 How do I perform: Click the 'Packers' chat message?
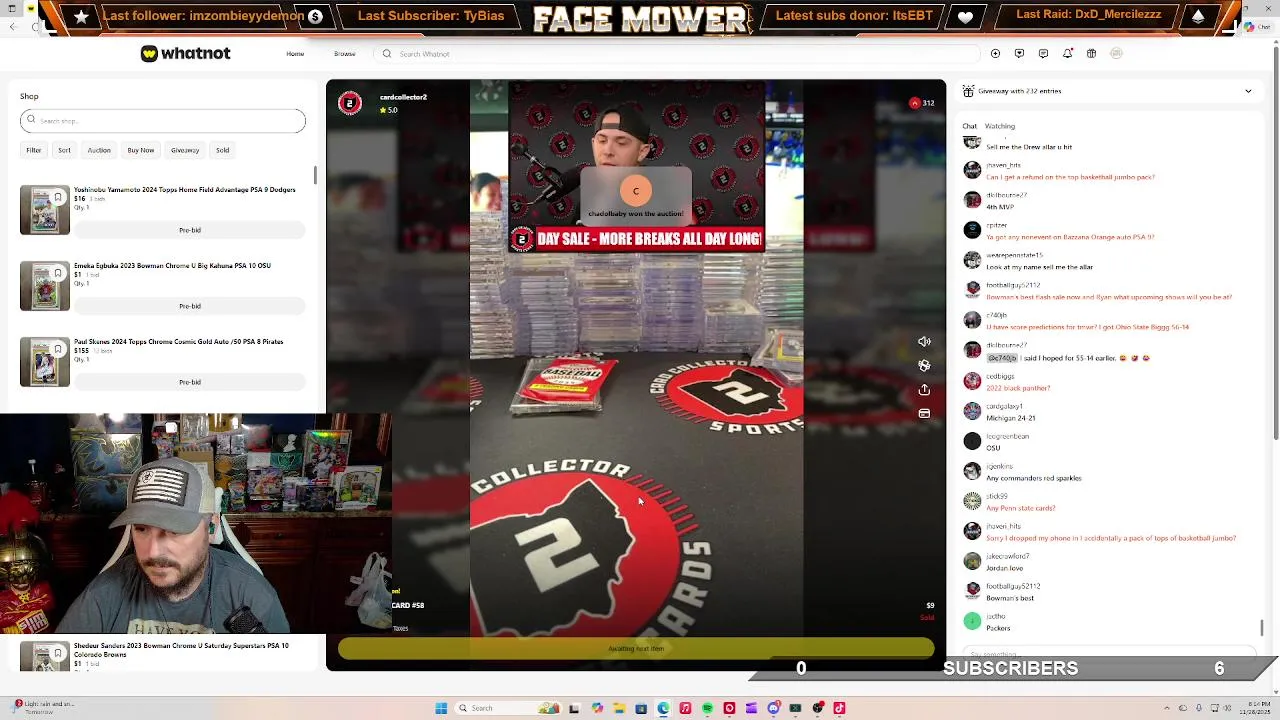tap(998, 628)
